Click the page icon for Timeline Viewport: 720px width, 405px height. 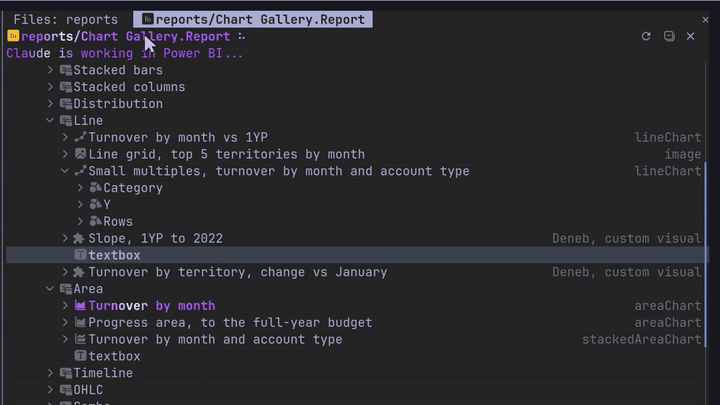66,373
